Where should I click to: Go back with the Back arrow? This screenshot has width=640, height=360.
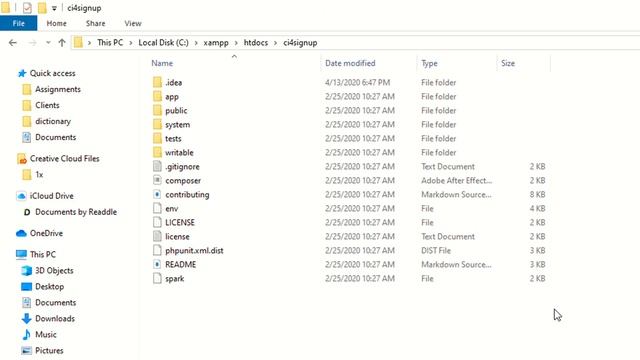pos(13,42)
